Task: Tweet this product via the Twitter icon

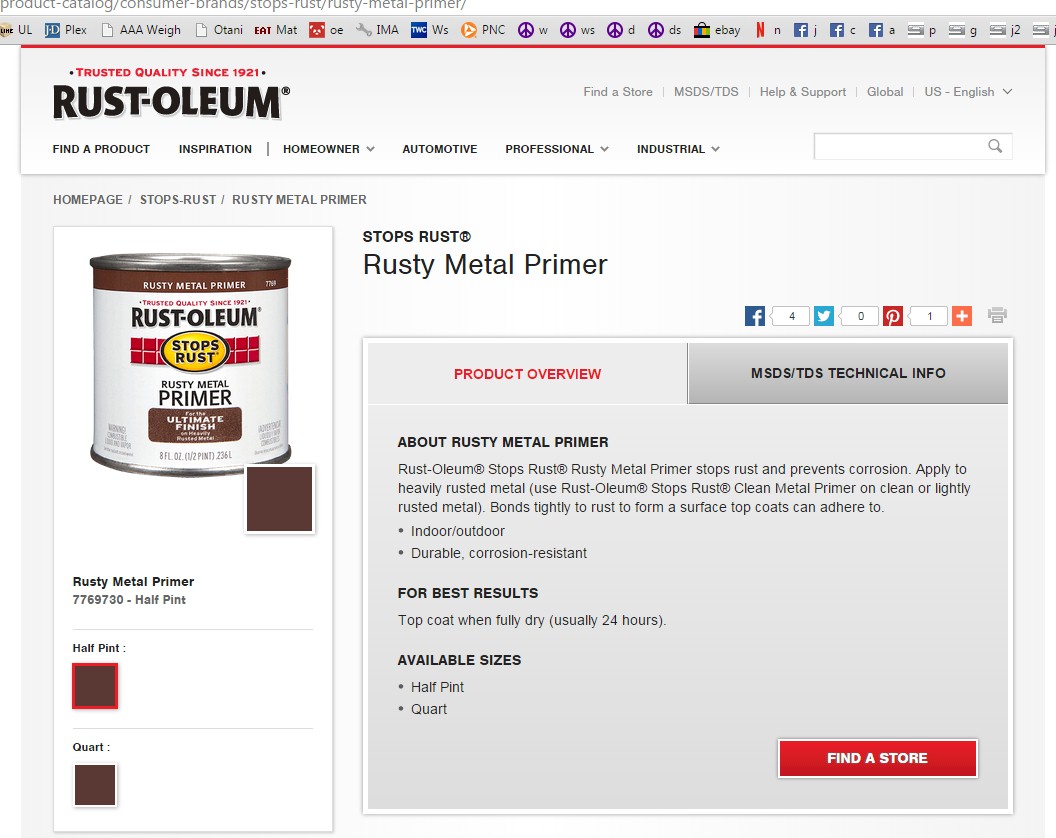Action: point(823,316)
